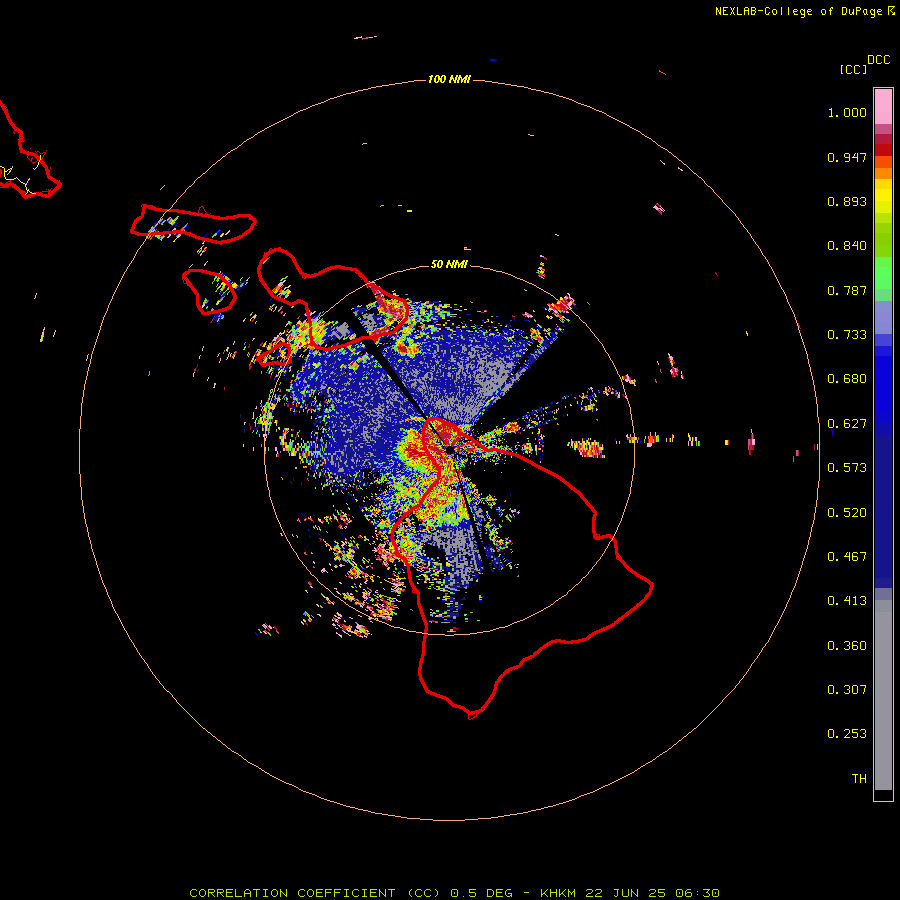The height and width of the screenshot is (900, 900).
Task: Select the 0.840 legend value
Action: point(847,246)
